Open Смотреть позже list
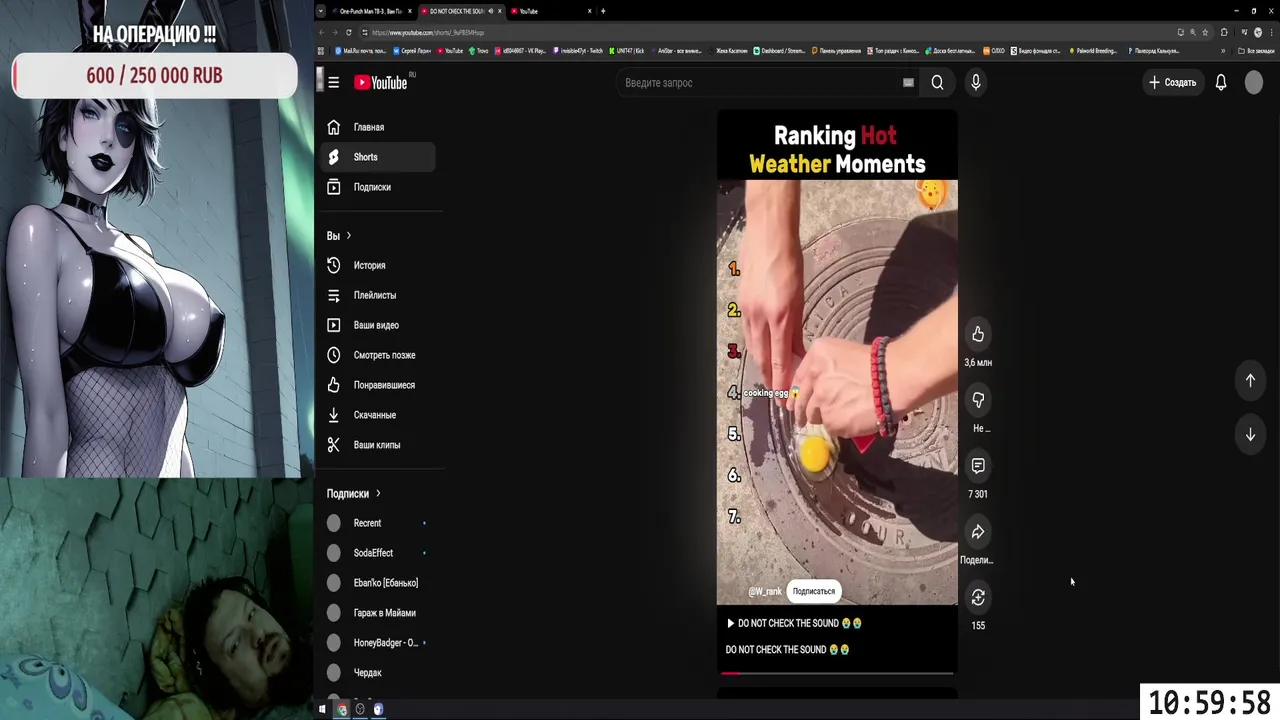 pyautogui.click(x=380, y=355)
